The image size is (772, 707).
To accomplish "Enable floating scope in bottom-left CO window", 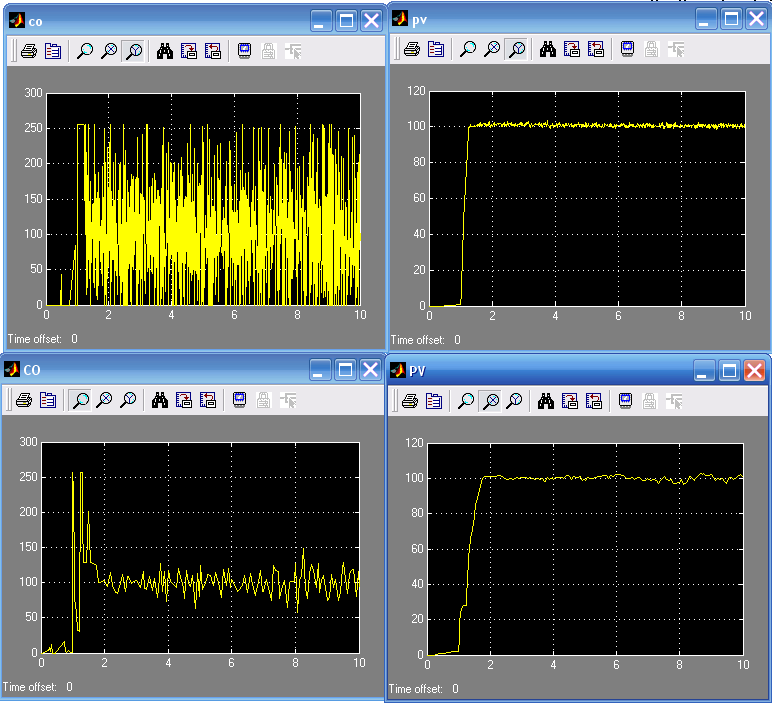I will 240,400.
